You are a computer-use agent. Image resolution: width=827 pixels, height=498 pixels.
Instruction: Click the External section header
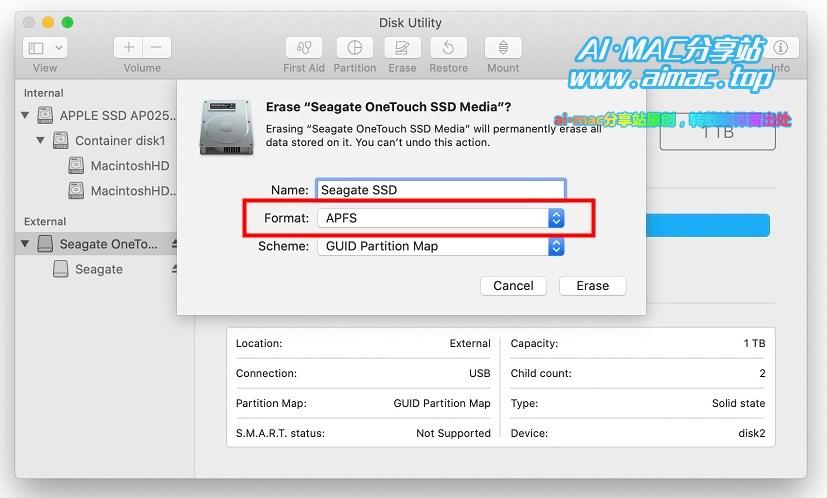click(45, 222)
